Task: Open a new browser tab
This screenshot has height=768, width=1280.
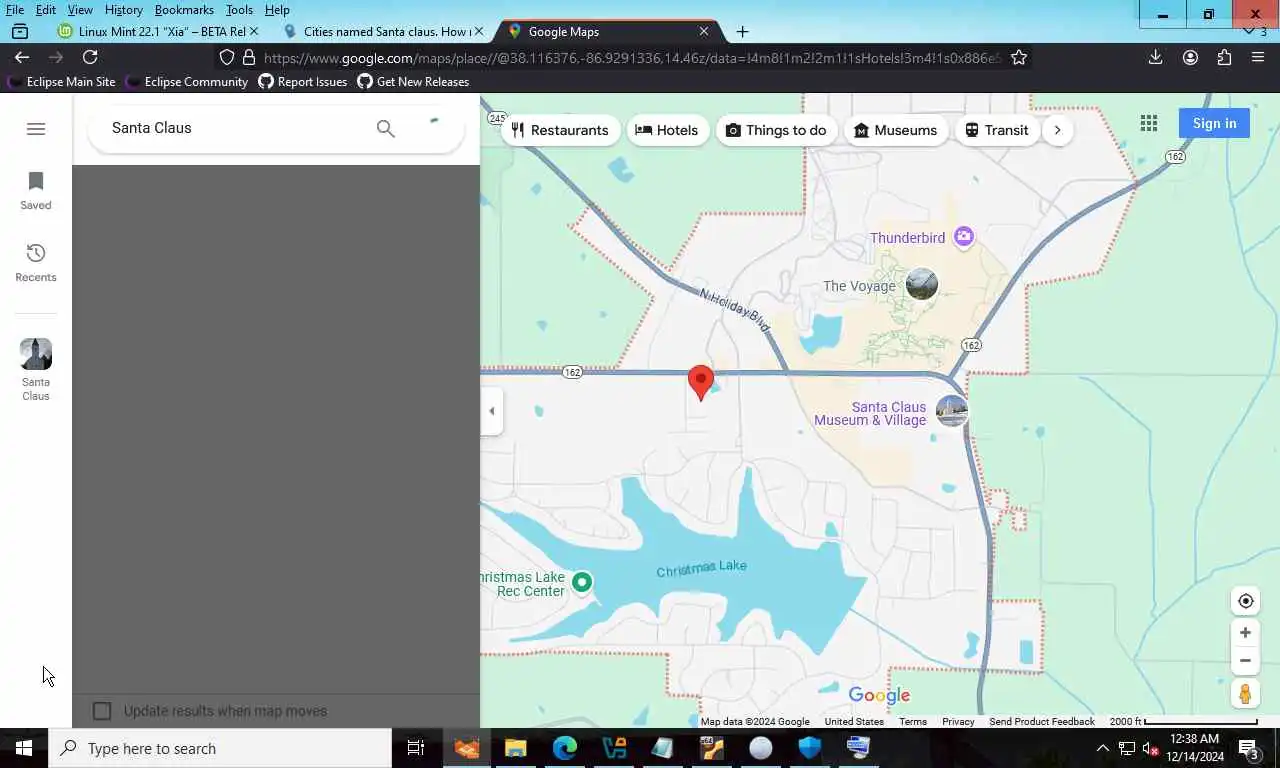Action: tap(742, 31)
